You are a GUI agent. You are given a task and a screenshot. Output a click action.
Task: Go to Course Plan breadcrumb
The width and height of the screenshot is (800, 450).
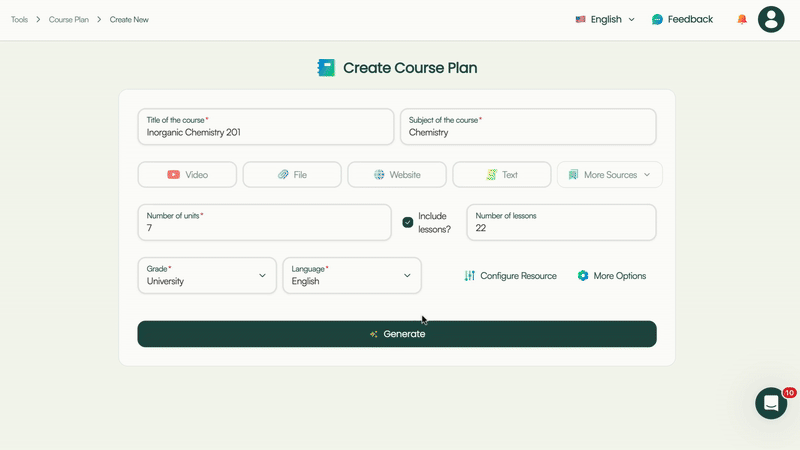(x=68, y=19)
